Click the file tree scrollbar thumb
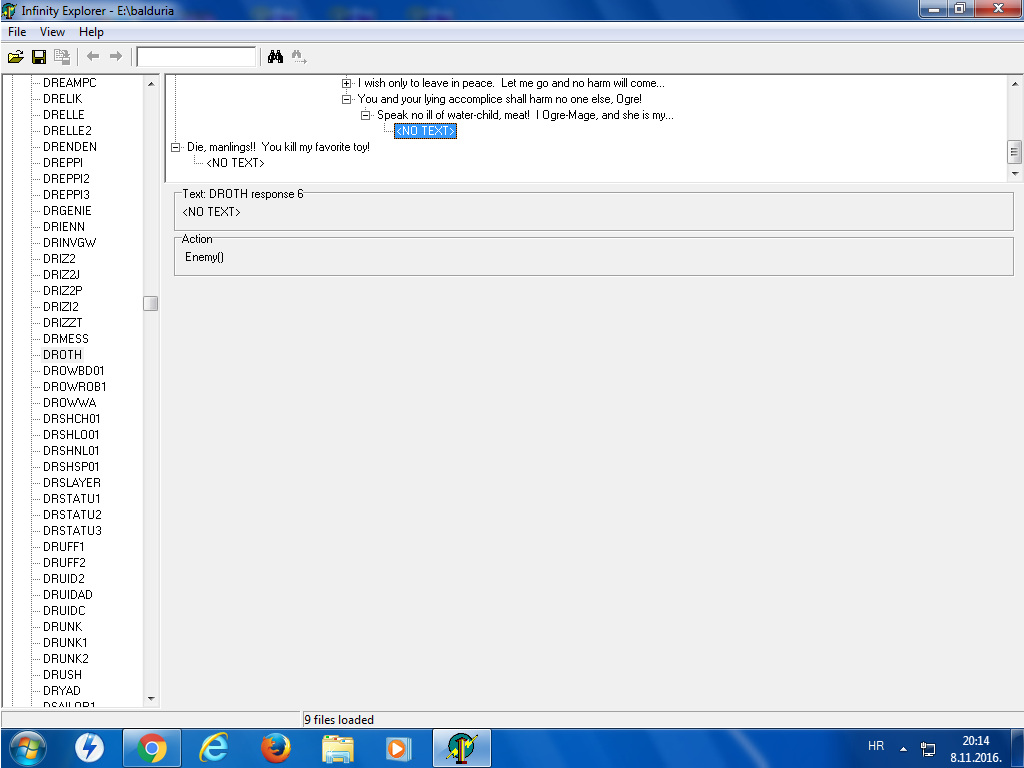This screenshot has width=1024, height=768. 151,304
